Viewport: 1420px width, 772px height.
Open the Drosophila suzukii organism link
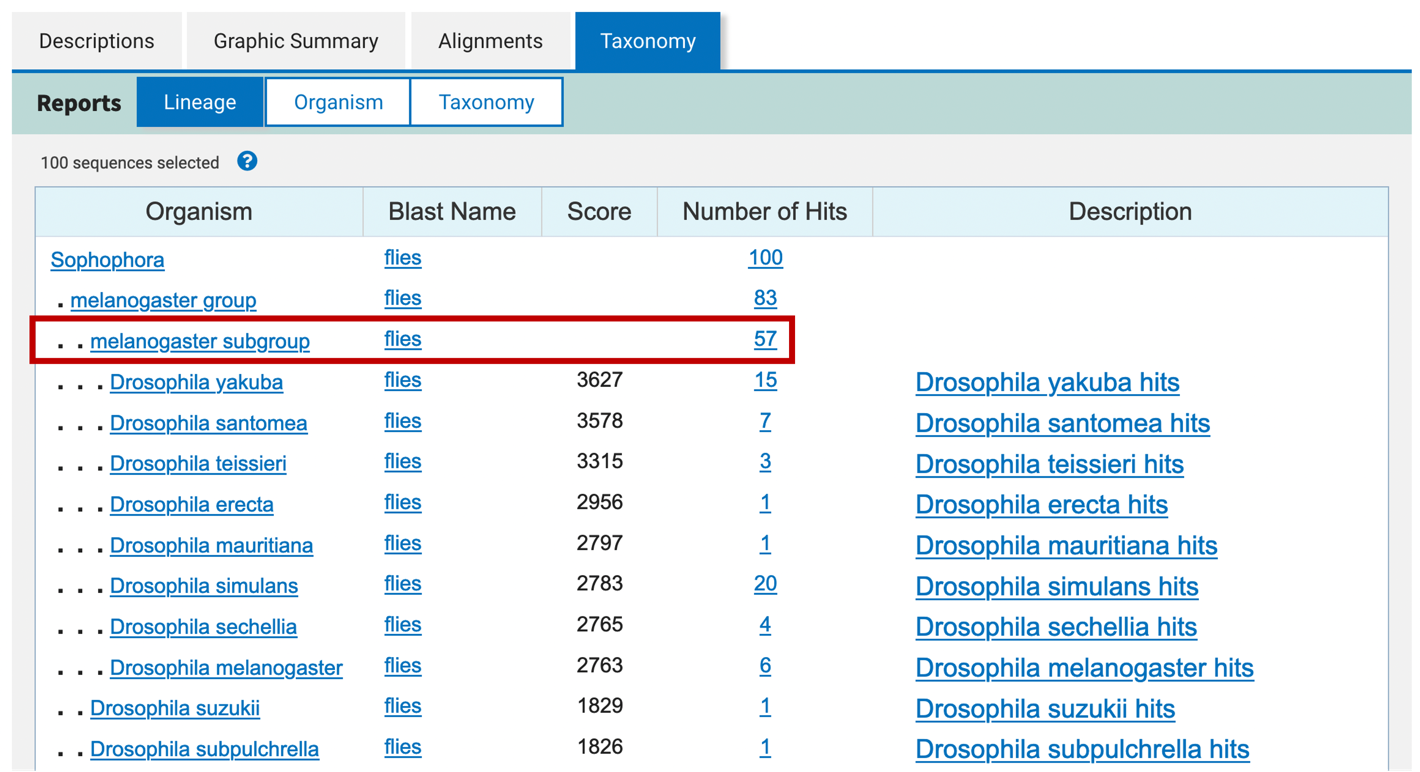(x=175, y=709)
